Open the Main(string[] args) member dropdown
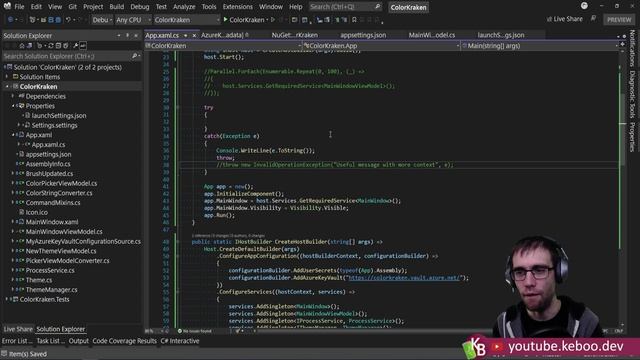Viewport: 640px width, 360px height. pos(540,46)
